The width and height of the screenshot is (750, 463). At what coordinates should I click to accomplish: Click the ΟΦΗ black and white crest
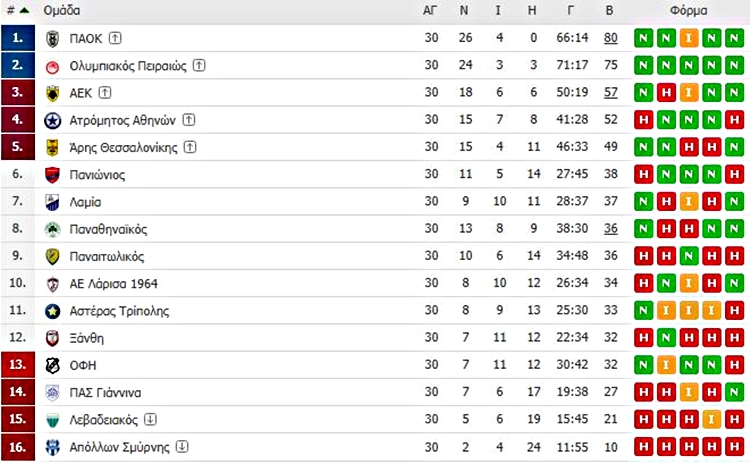point(52,366)
